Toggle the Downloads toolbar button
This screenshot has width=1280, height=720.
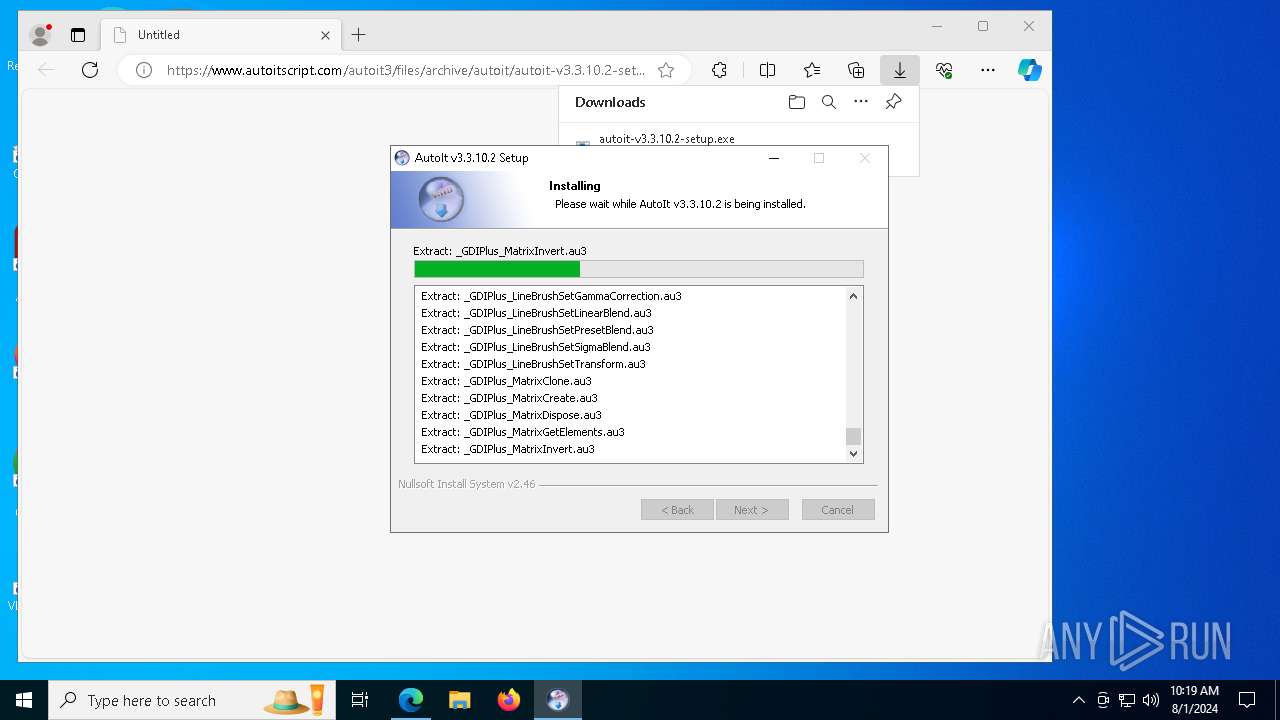(x=900, y=70)
